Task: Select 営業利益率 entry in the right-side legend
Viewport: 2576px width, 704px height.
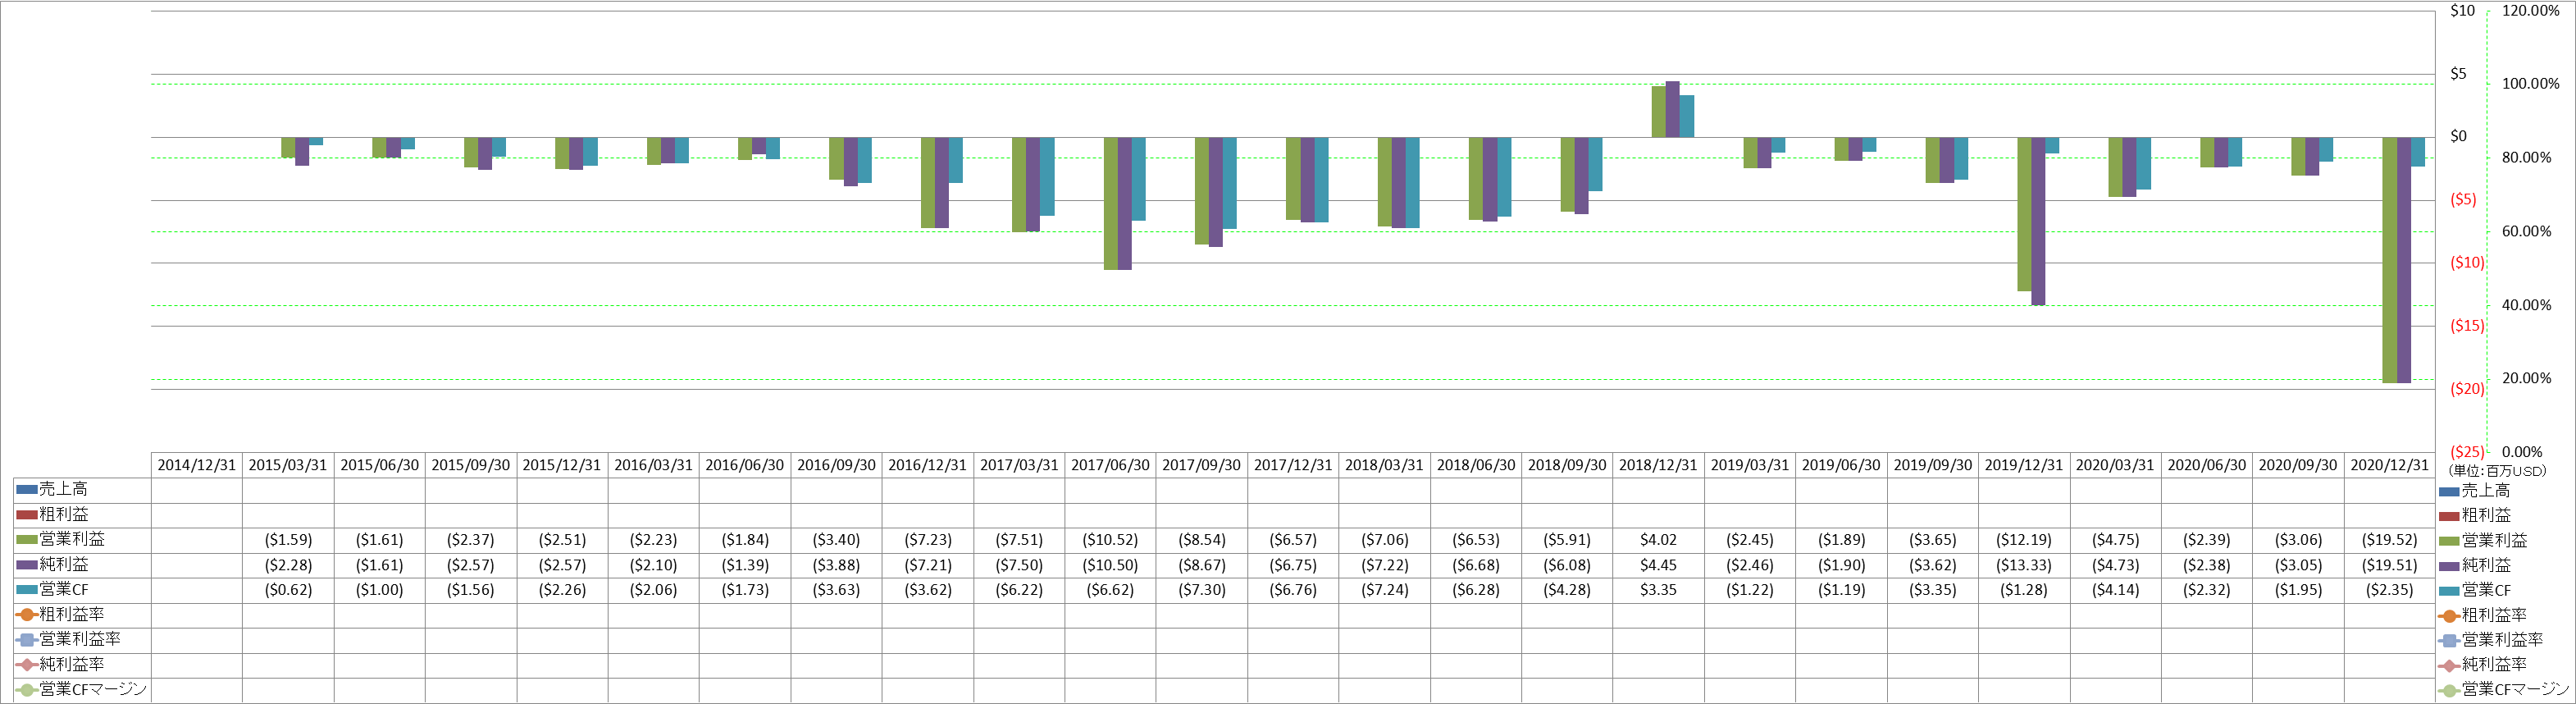Action: tap(2491, 640)
